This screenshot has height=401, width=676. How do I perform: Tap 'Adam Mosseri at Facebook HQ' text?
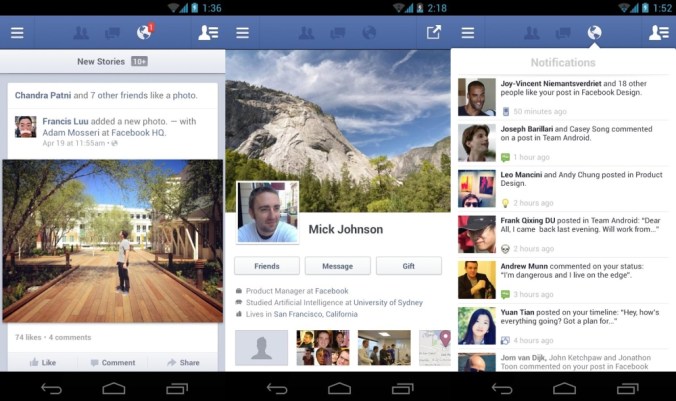(x=103, y=132)
